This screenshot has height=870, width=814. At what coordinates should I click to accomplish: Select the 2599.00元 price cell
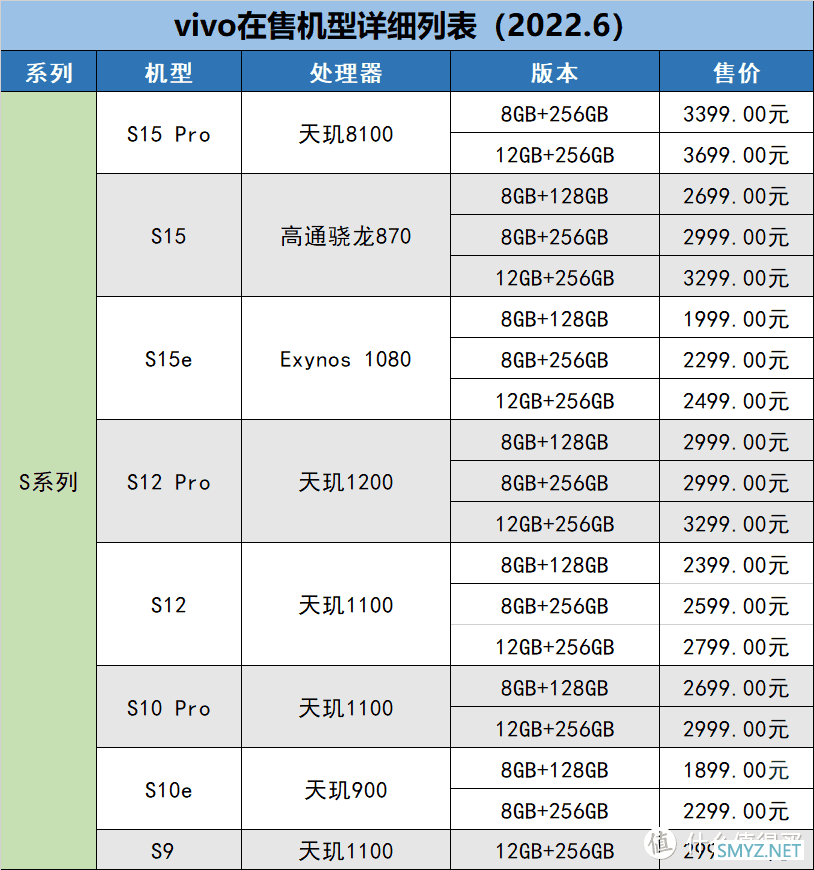coord(736,605)
